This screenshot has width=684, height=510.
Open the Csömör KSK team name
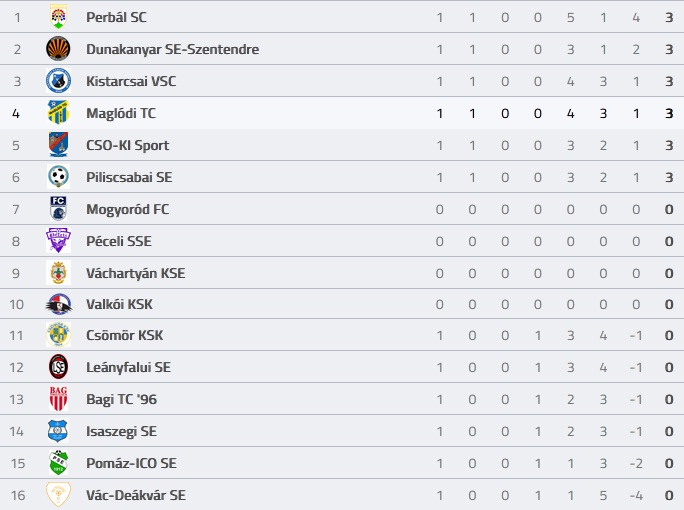124,335
